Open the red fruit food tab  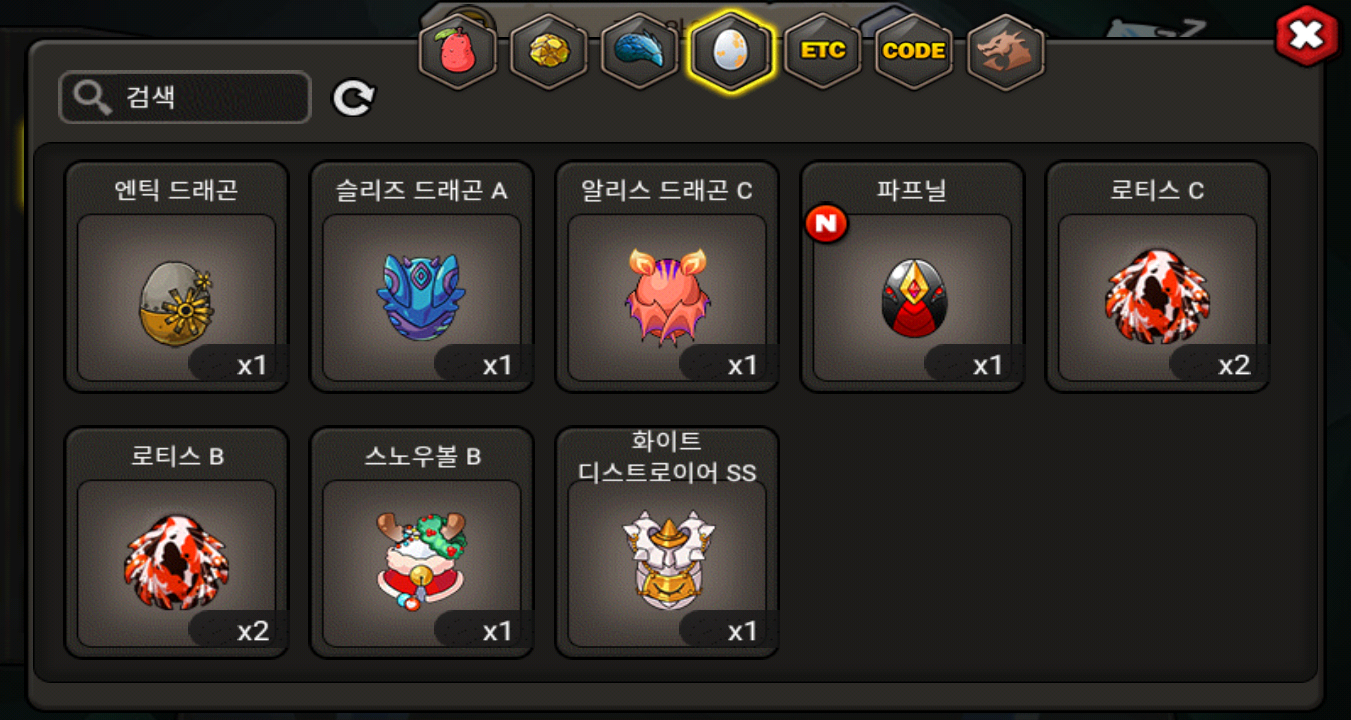pyautogui.click(x=458, y=52)
